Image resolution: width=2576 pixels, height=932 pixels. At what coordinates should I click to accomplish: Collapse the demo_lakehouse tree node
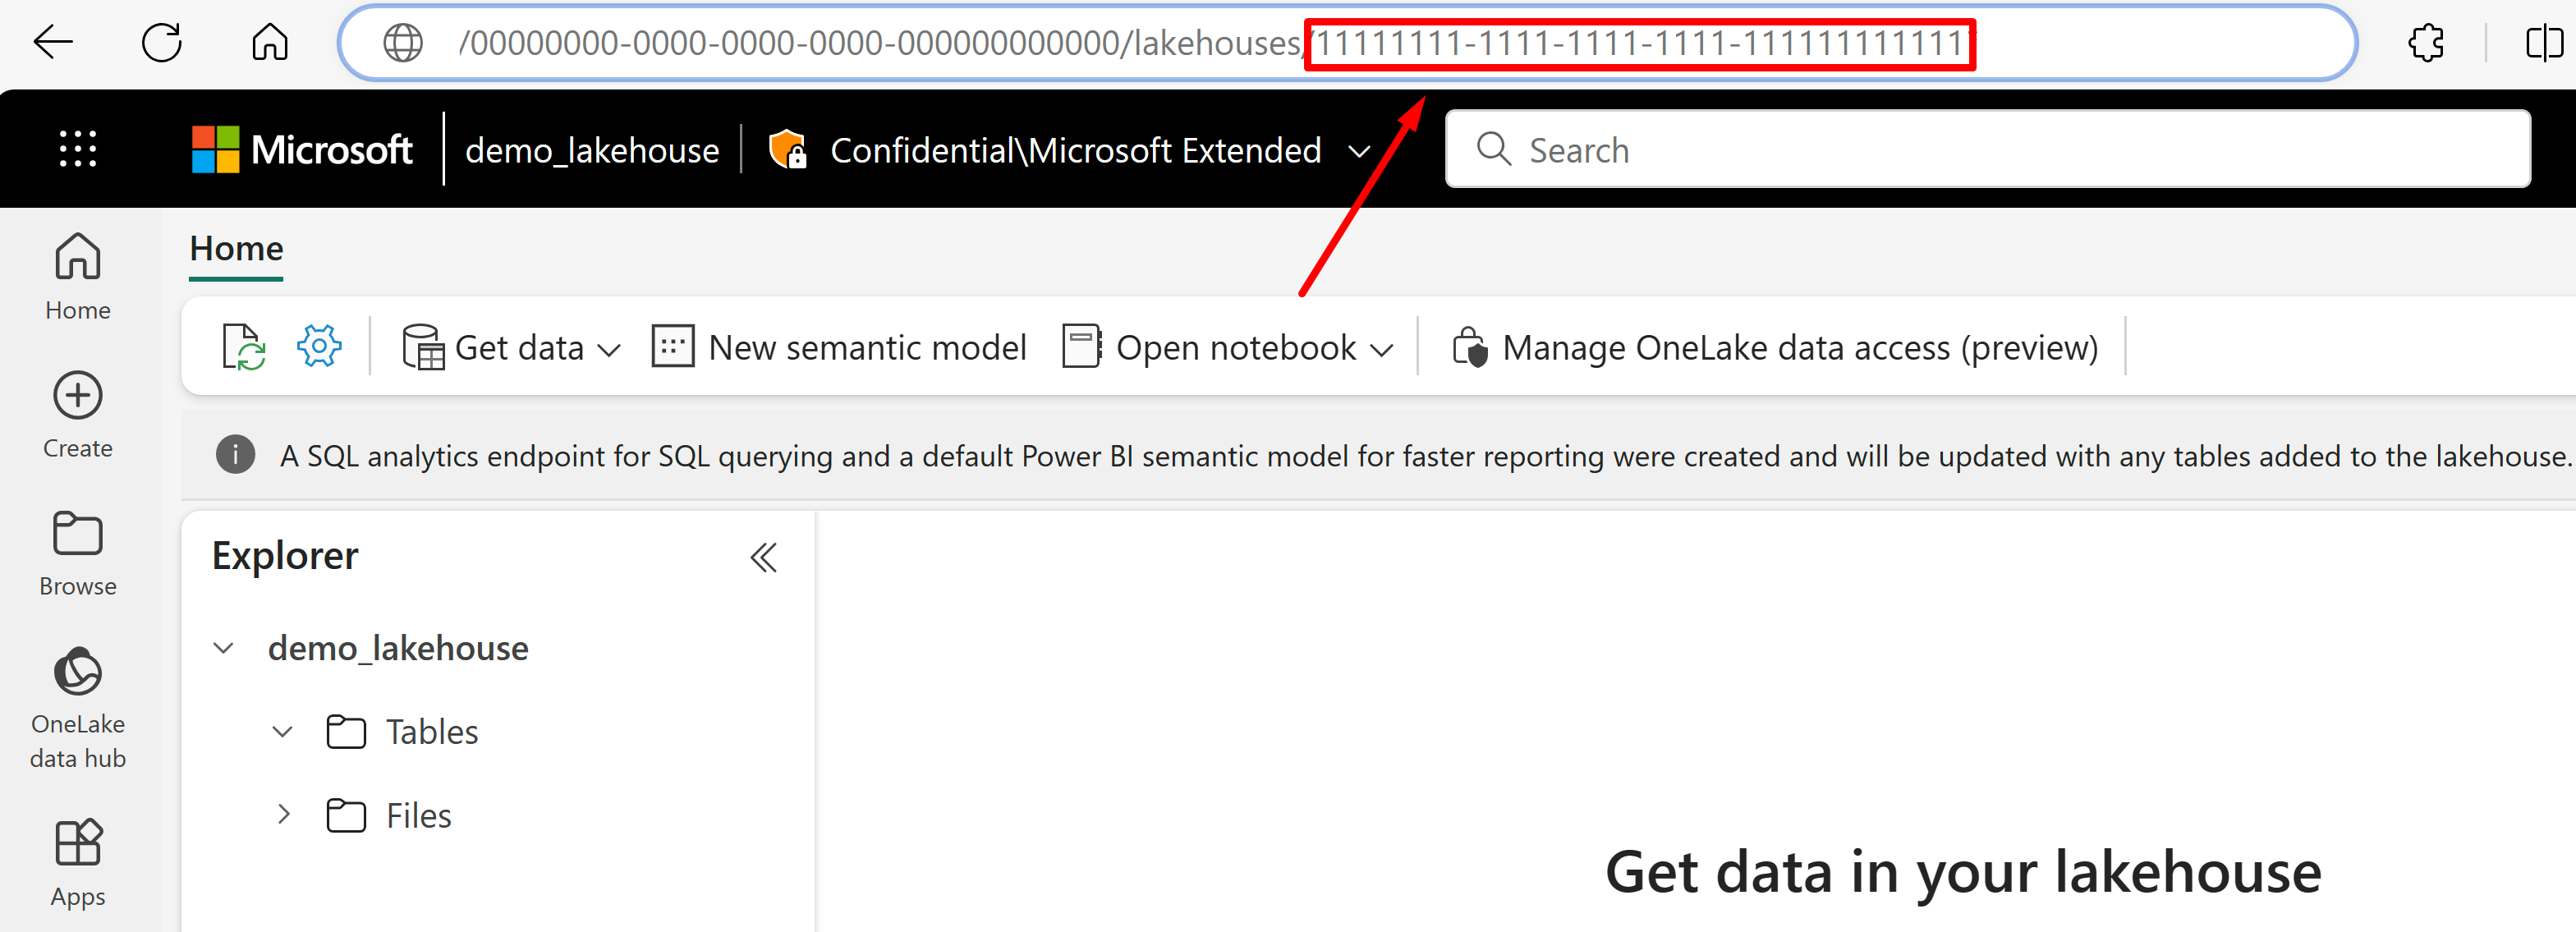click(x=224, y=648)
